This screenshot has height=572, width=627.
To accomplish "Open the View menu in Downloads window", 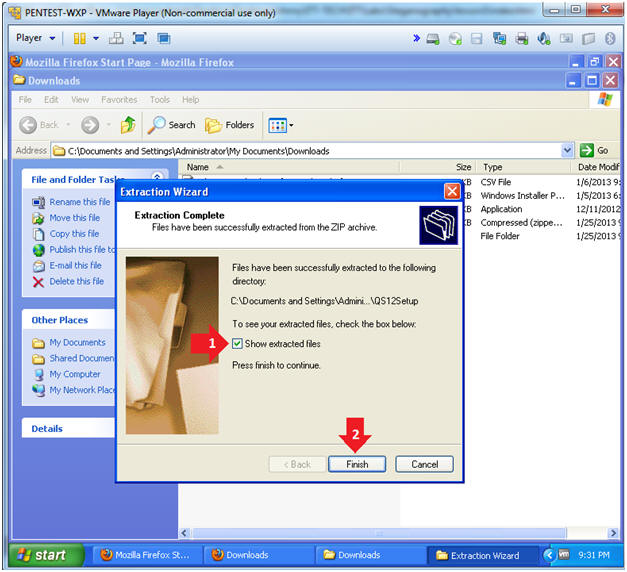I will [80, 100].
